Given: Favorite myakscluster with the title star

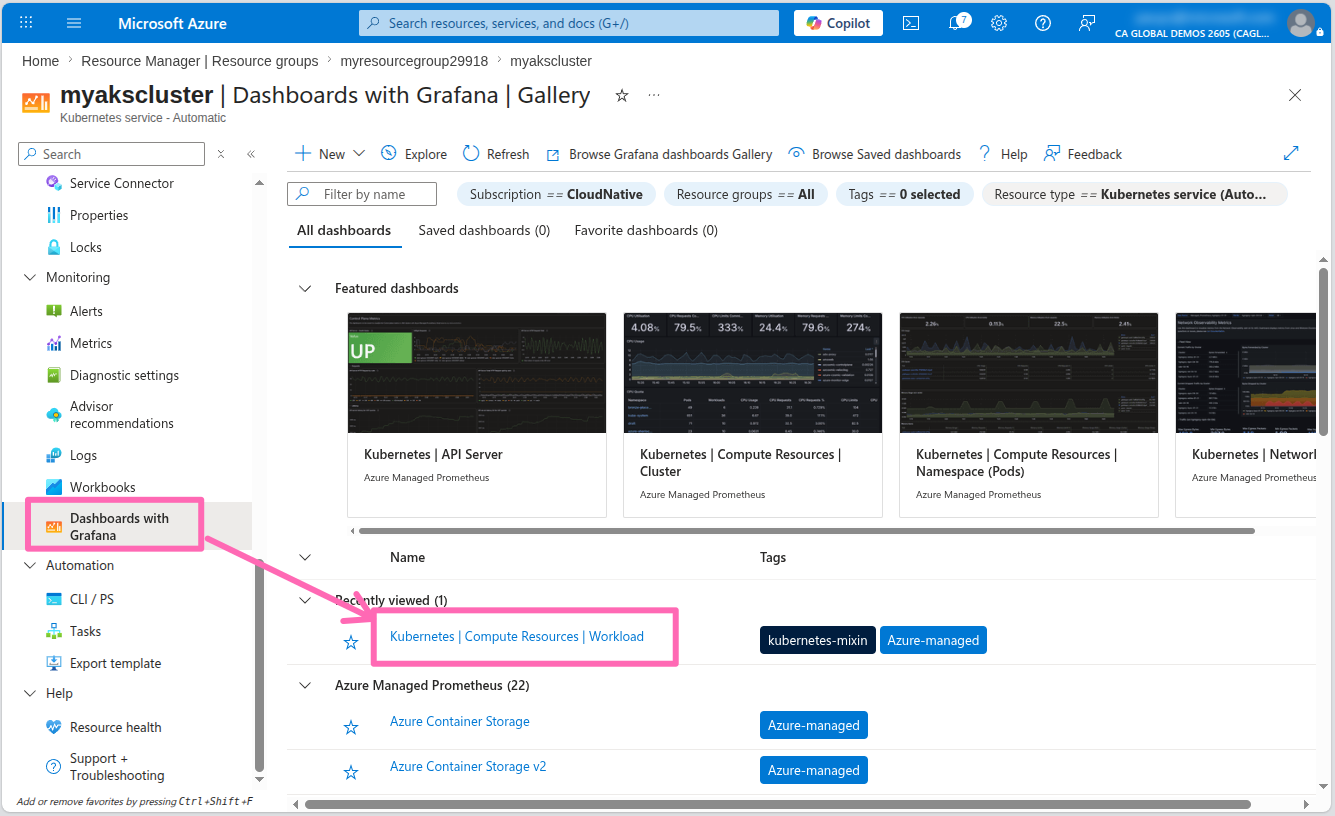Looking at the screenshot, I should [622, 95].
